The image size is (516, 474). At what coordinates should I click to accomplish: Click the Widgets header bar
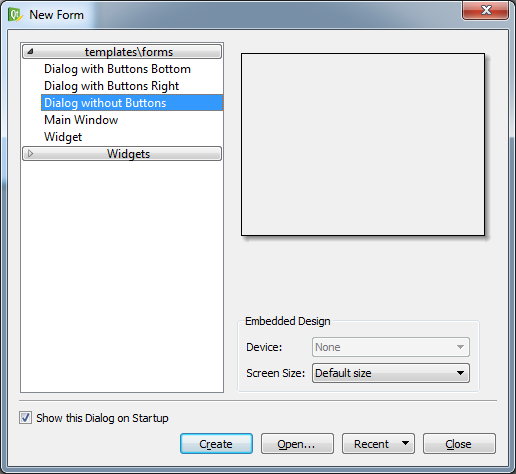[x=122, y=154]
